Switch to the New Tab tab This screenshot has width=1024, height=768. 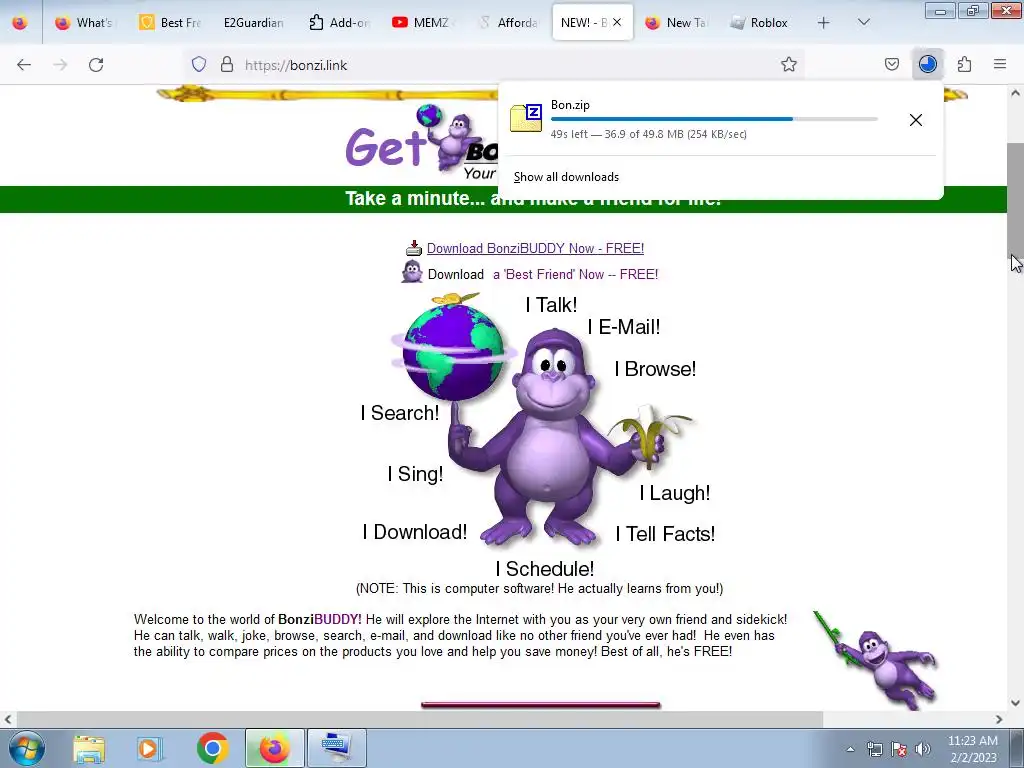[x=677, y=23]
